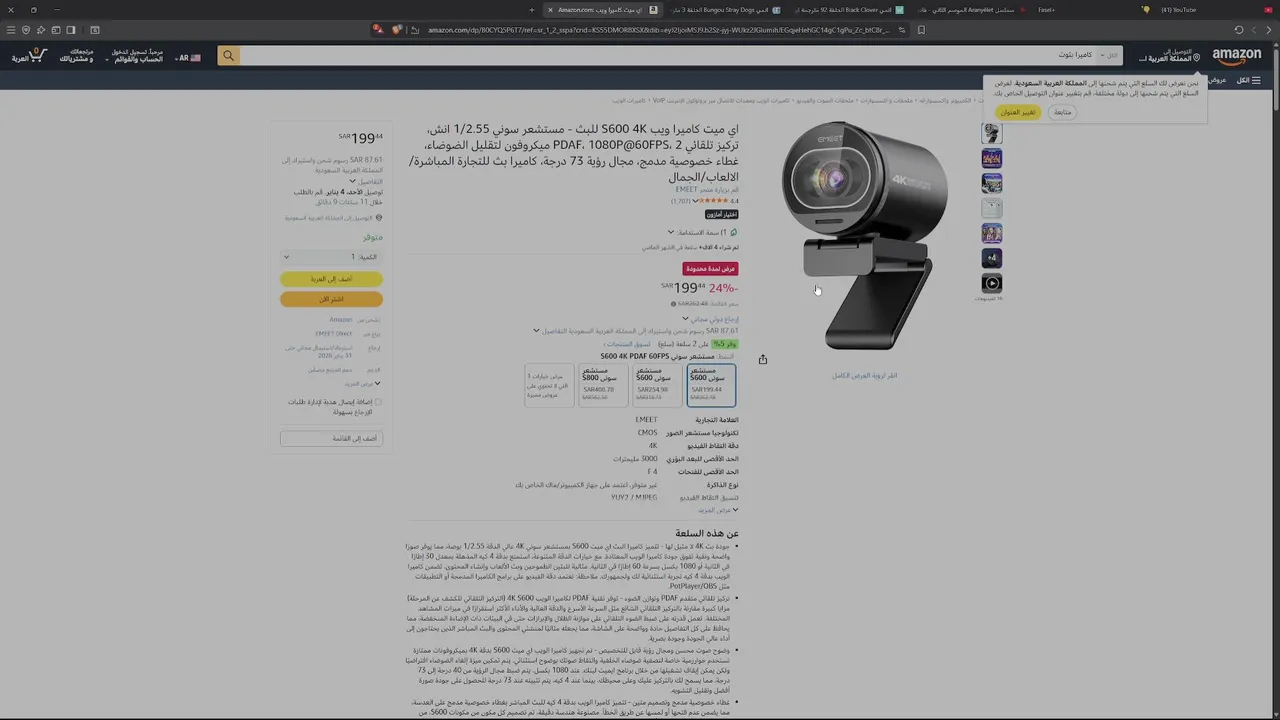The width and height of the screenshot is (1280, 720).
Task: Click the sustainability leaf icon
Action: coord(734,232)
